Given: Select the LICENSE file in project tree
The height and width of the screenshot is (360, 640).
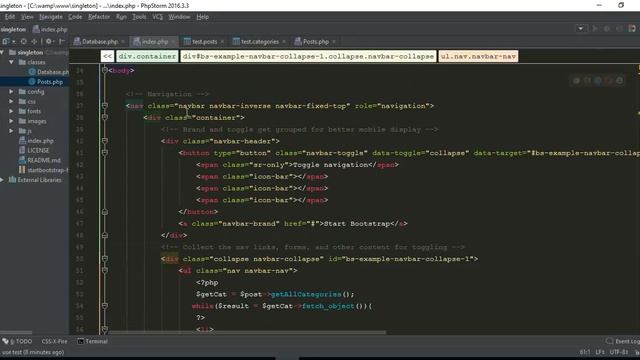Looking at the screenshot, I should 34,150.
